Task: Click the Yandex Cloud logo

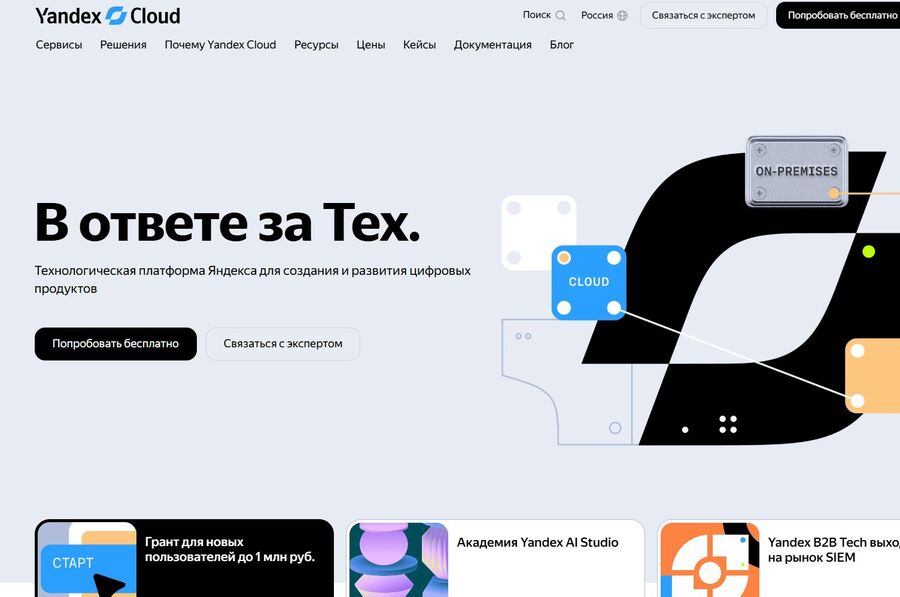Action: 108,15
